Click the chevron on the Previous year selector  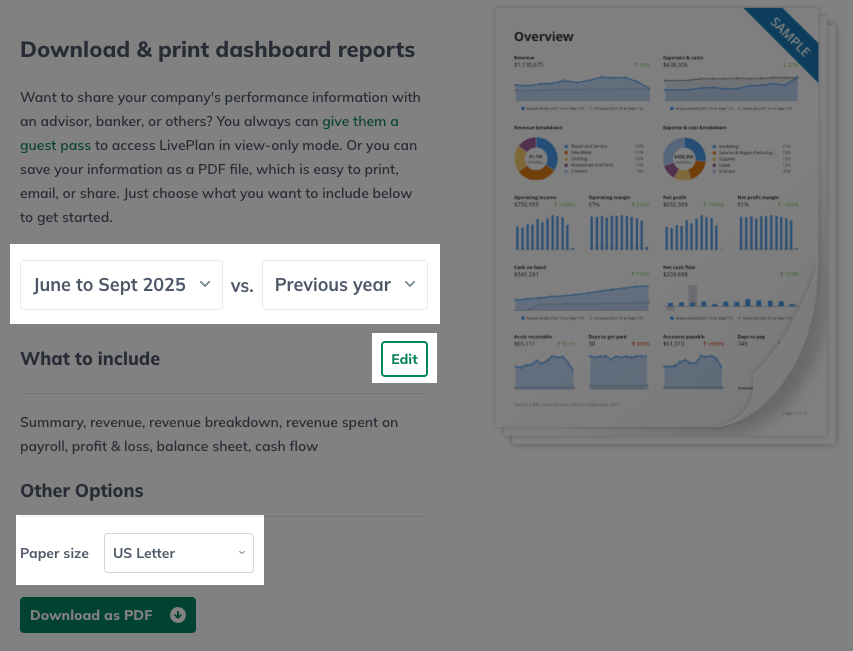pyautogui.click(x=410, y=284)
